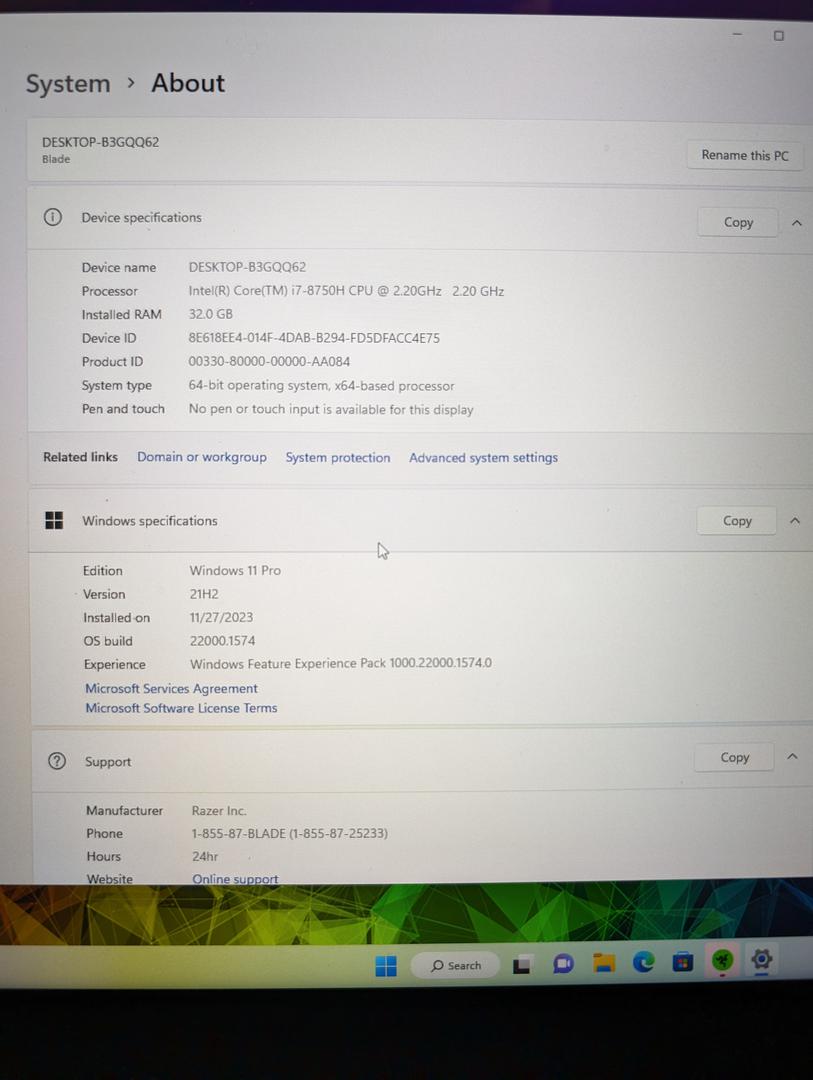Open Domain or workgroup link
This screenshot has width=813, height=1080.
(202, 457)
